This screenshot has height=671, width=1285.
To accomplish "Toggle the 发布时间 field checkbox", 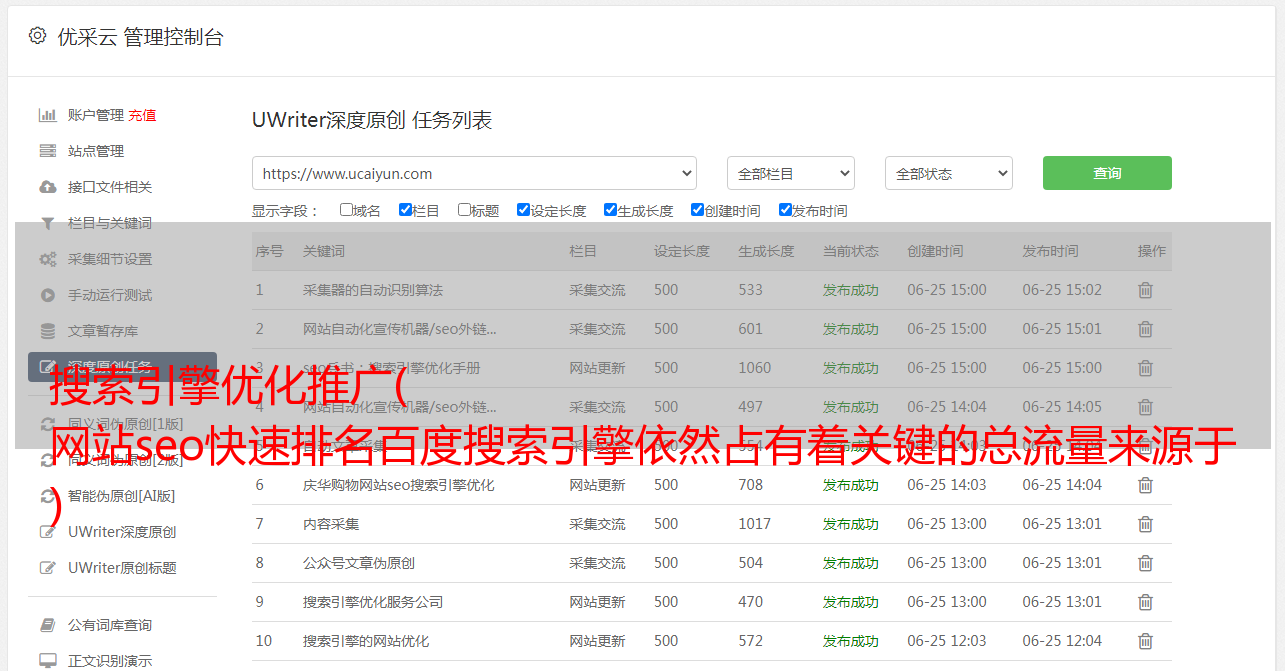I will (x=785, y=210).
